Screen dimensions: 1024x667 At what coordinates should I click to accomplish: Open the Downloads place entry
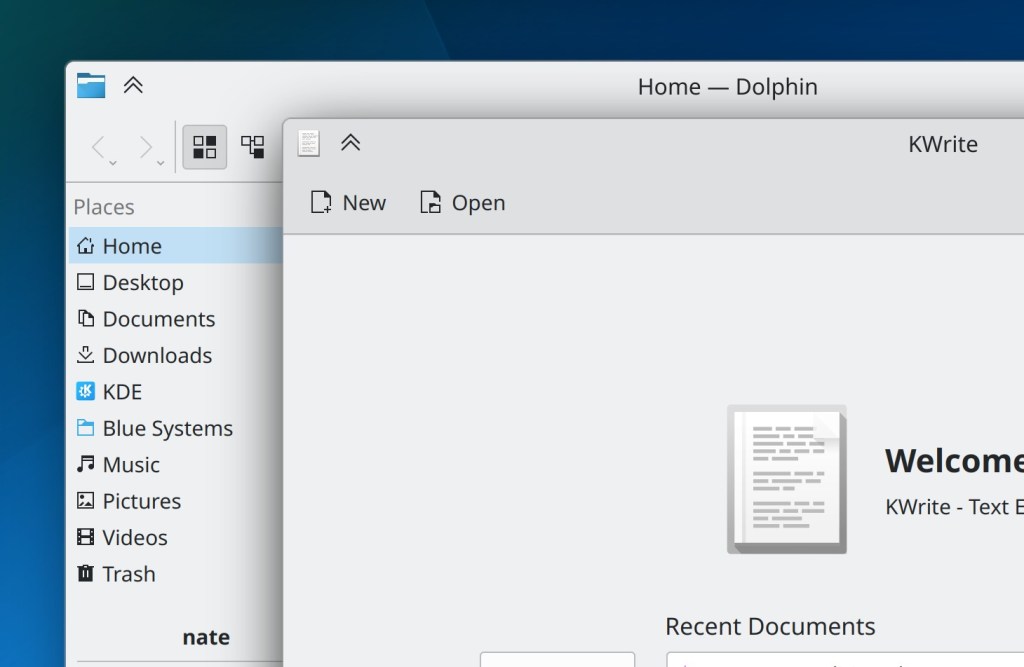click(x=156, y=356)
